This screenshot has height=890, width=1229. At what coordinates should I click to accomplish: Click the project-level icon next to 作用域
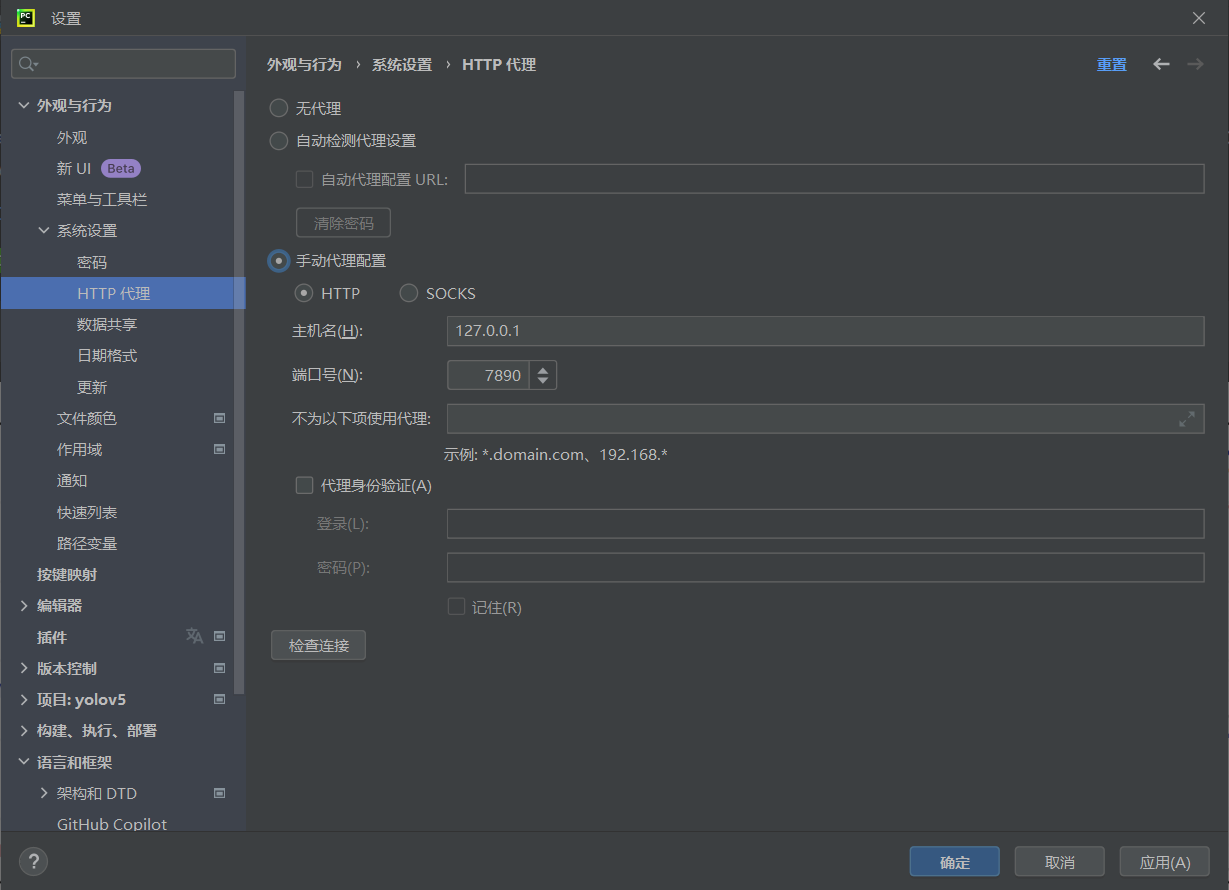click(x=220, y=449)
